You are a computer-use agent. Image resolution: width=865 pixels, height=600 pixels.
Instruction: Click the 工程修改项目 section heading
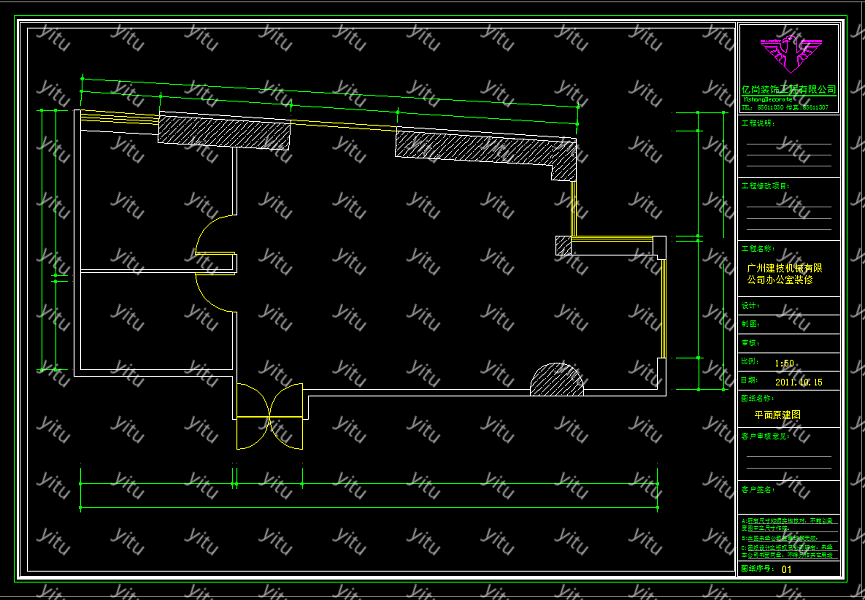click(764, 186)
